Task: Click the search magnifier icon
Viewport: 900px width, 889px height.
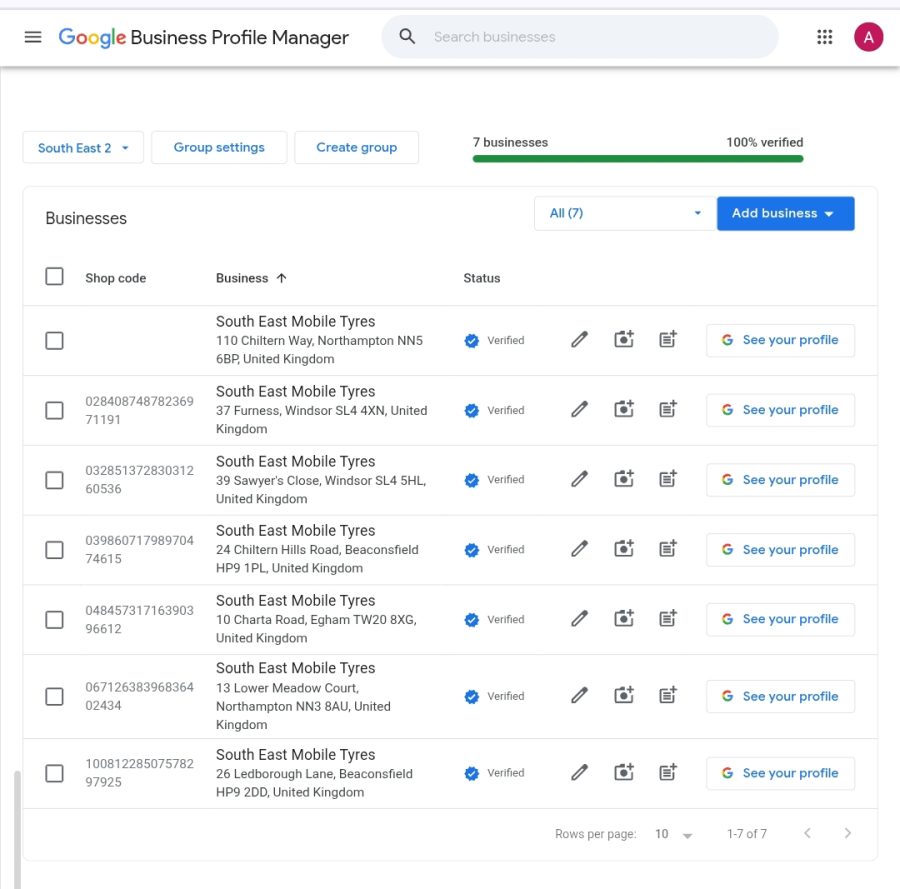Action: pos(407,37)
